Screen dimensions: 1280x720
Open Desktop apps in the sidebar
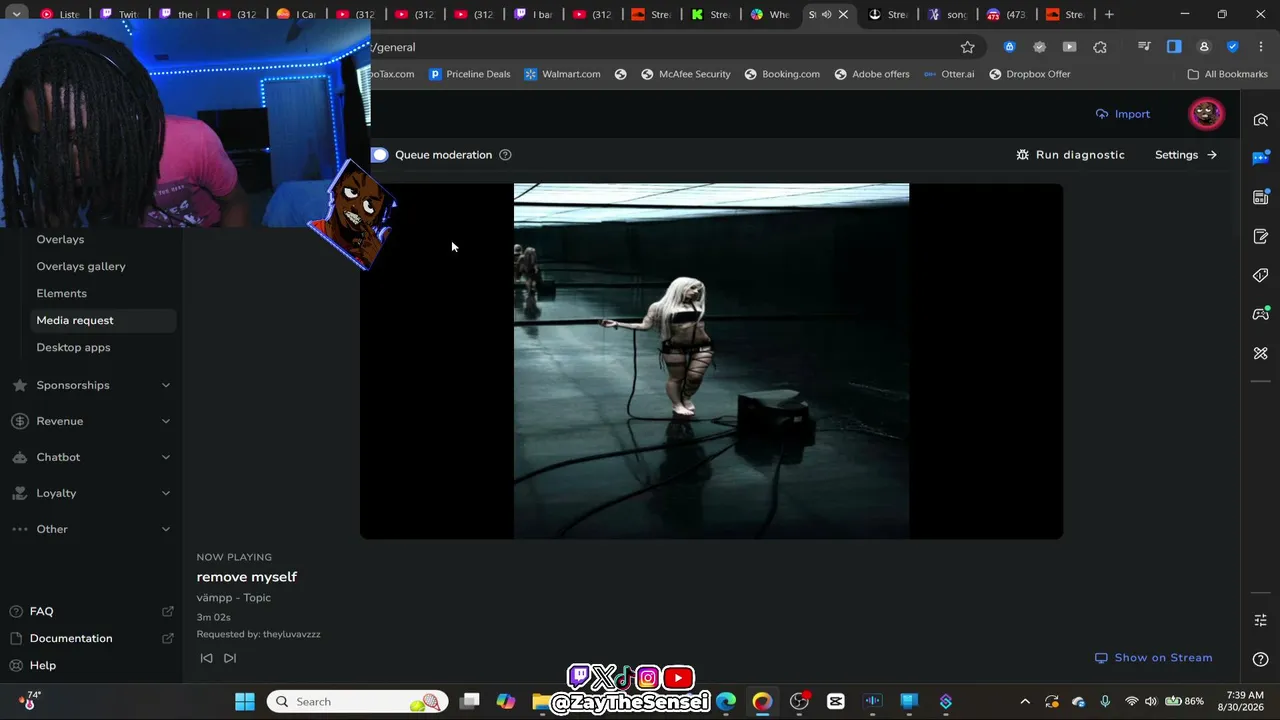pos(73,347)
